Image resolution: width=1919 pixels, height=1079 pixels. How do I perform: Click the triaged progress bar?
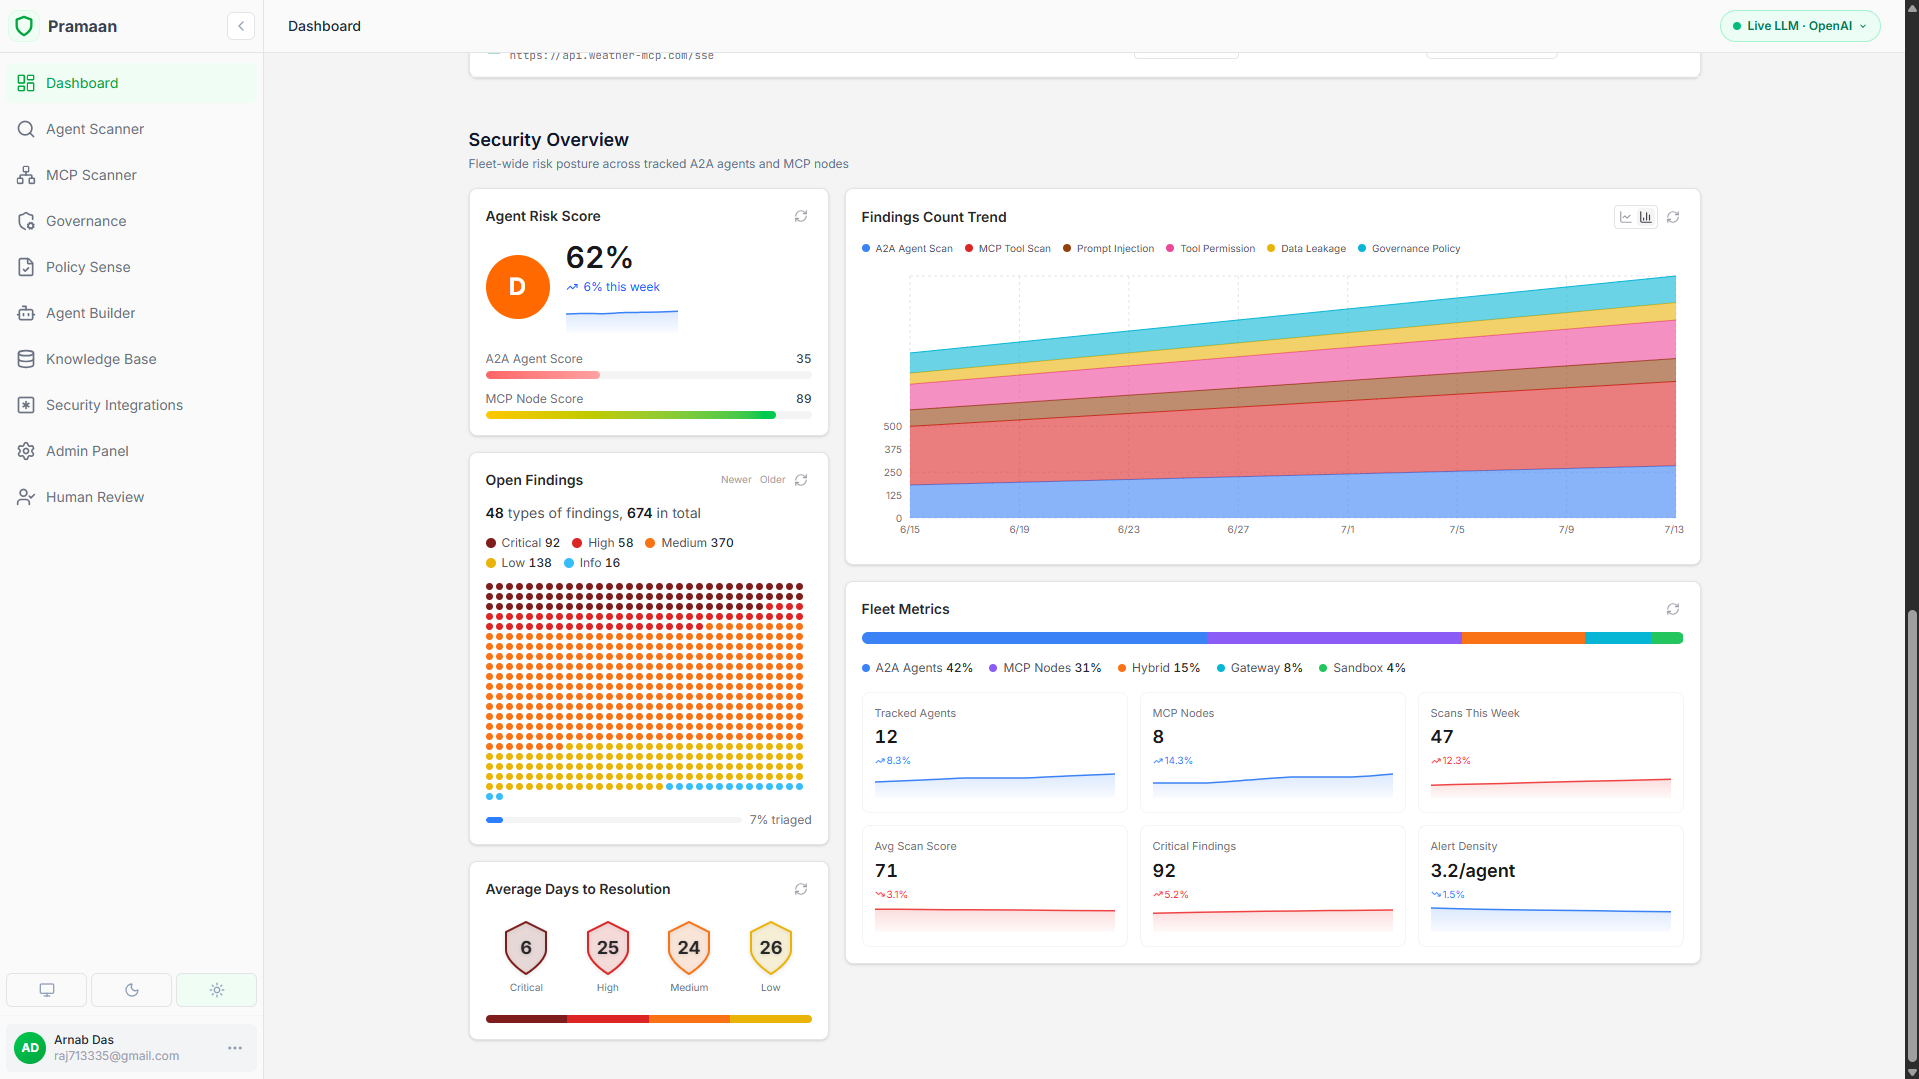(x=614, y=820)
